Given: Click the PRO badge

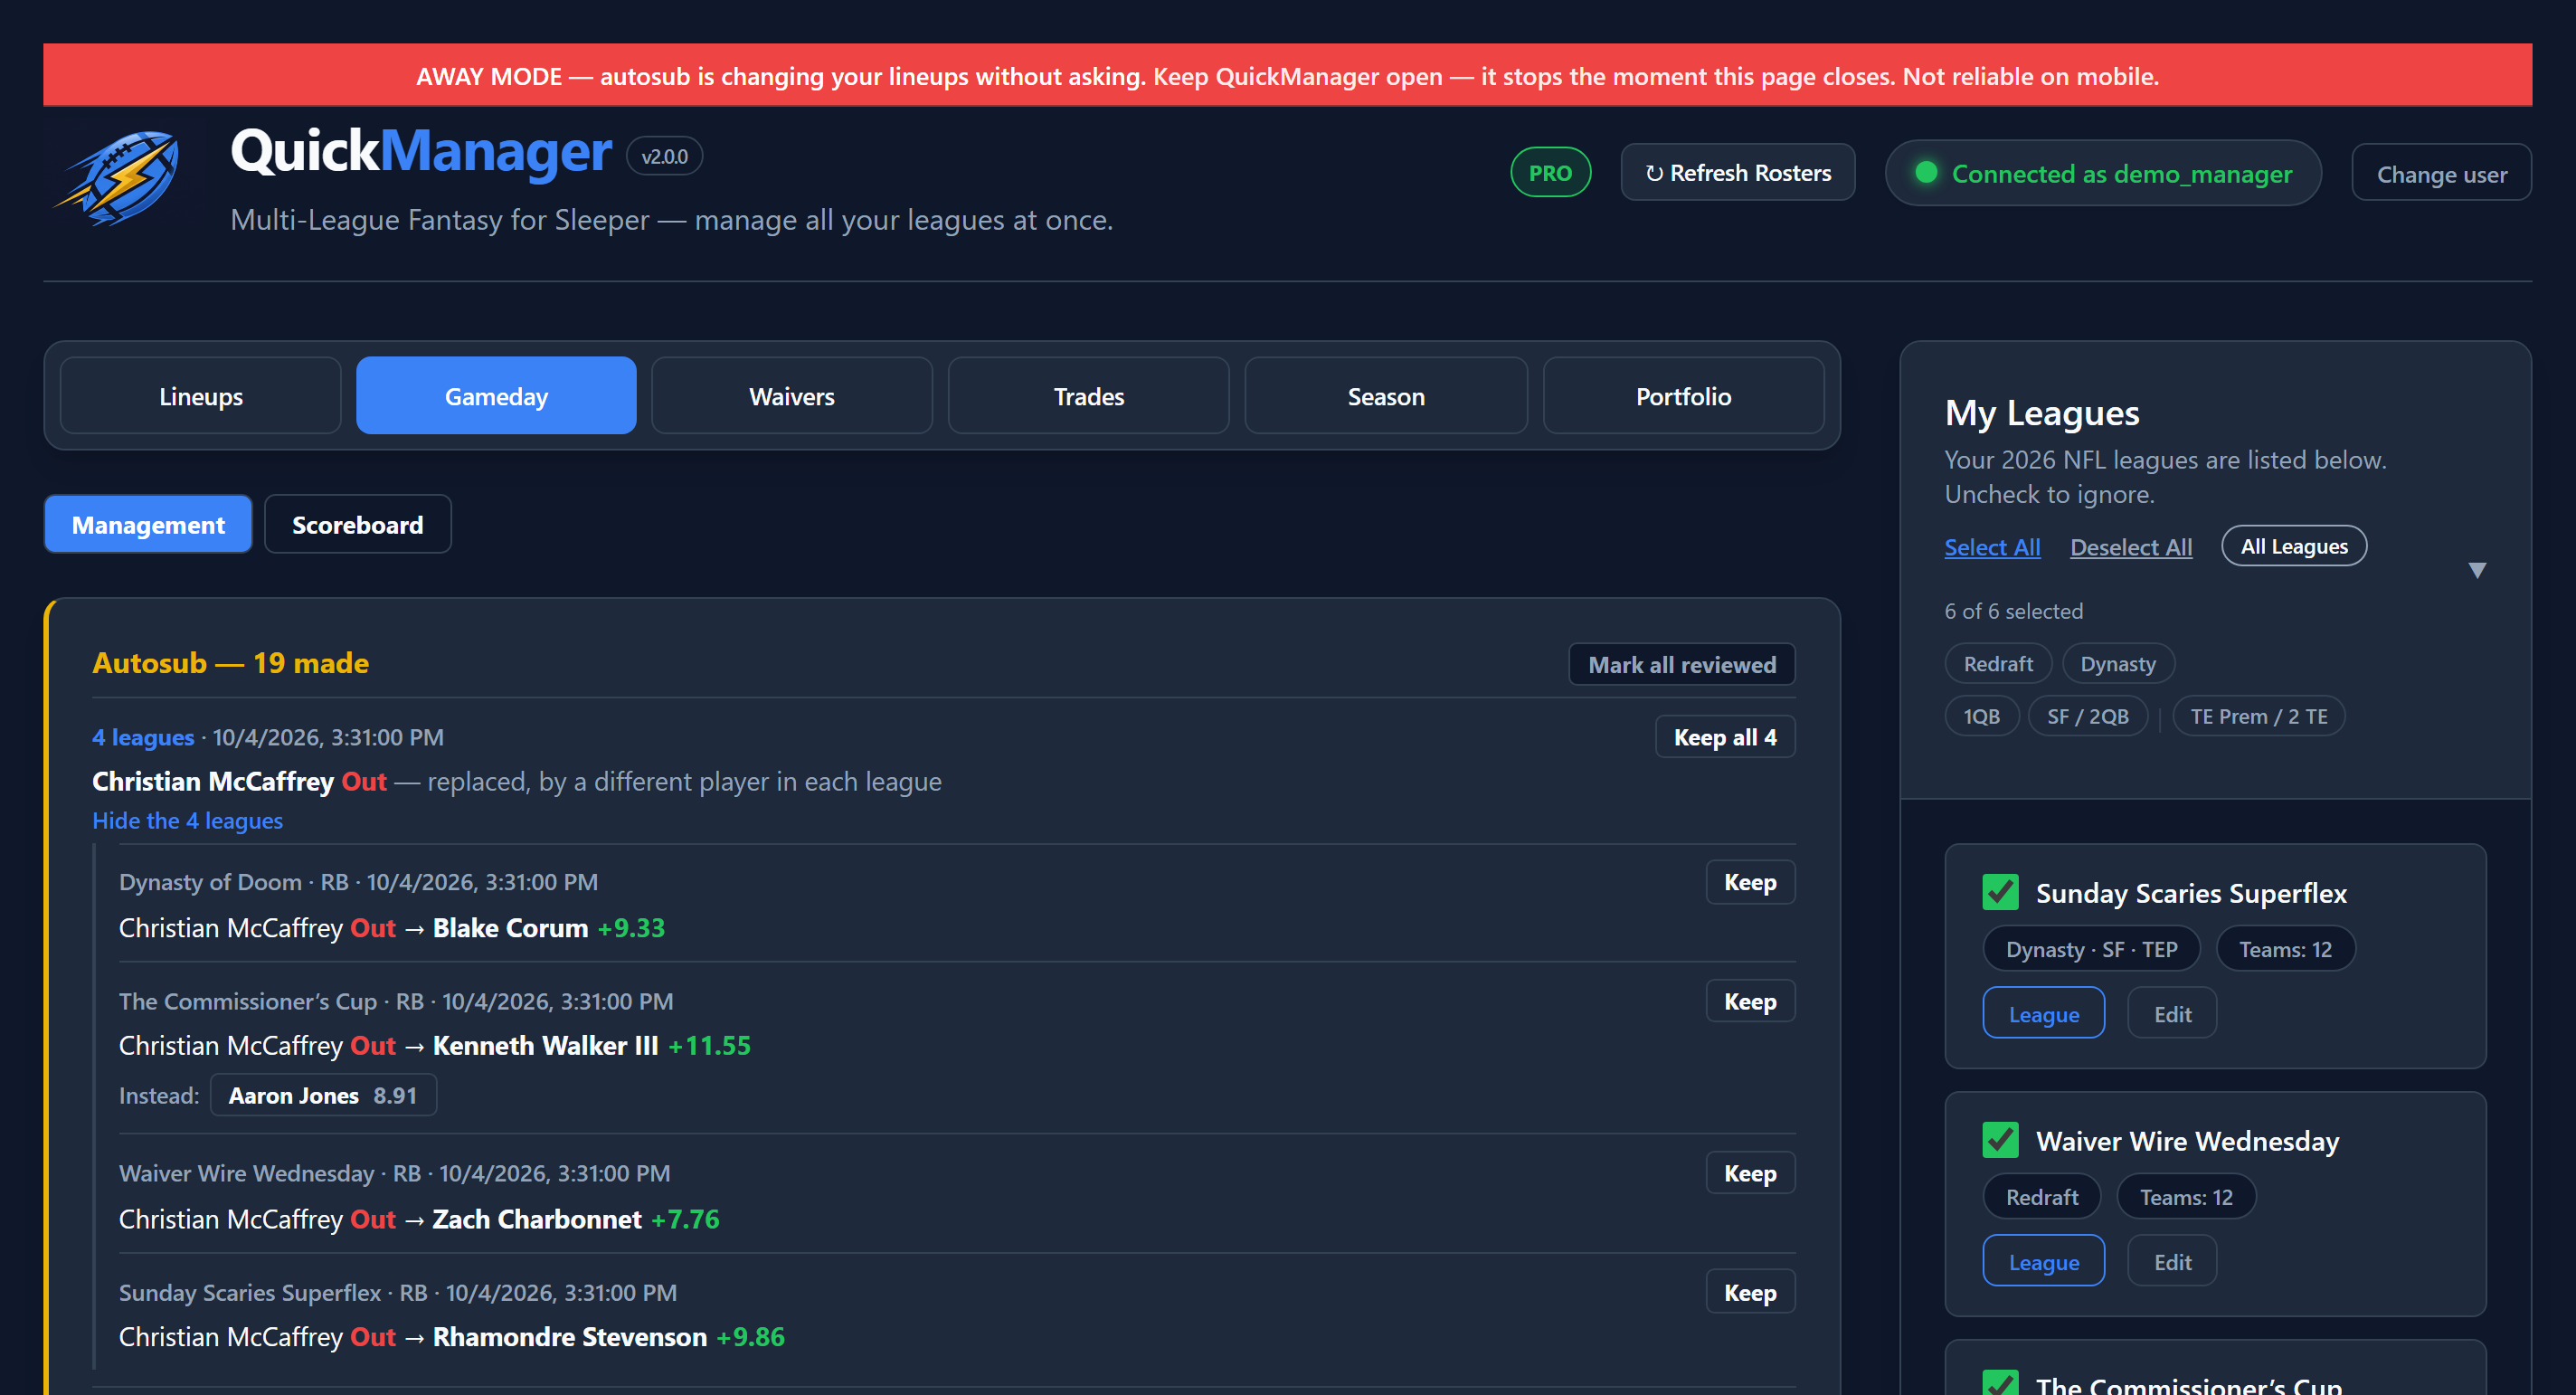Looking at the screenshot, I should [x=1549, y=172].
